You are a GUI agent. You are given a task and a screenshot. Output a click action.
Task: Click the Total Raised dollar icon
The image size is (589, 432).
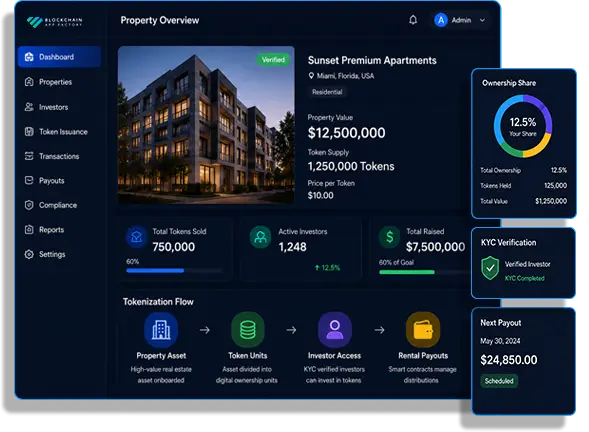(390, 237)
